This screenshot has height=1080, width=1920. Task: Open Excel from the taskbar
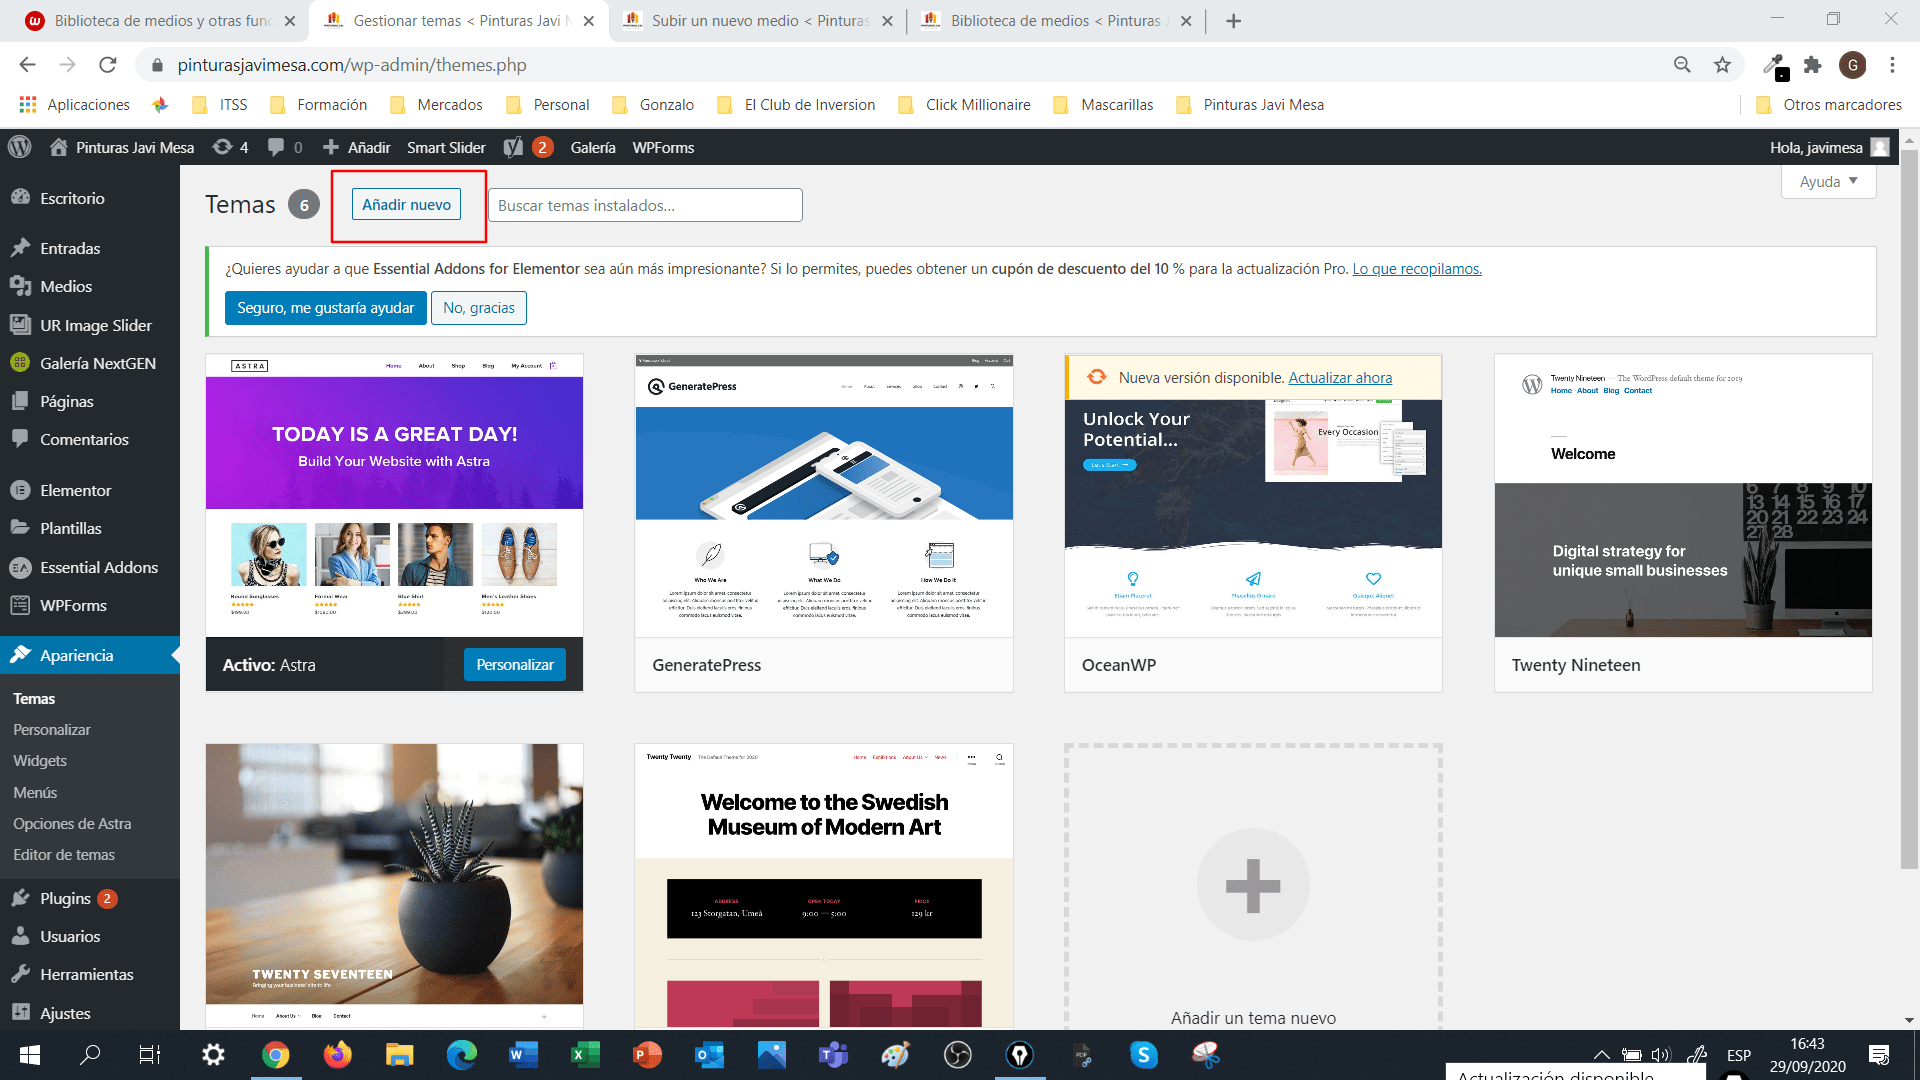coord(585,1055)
